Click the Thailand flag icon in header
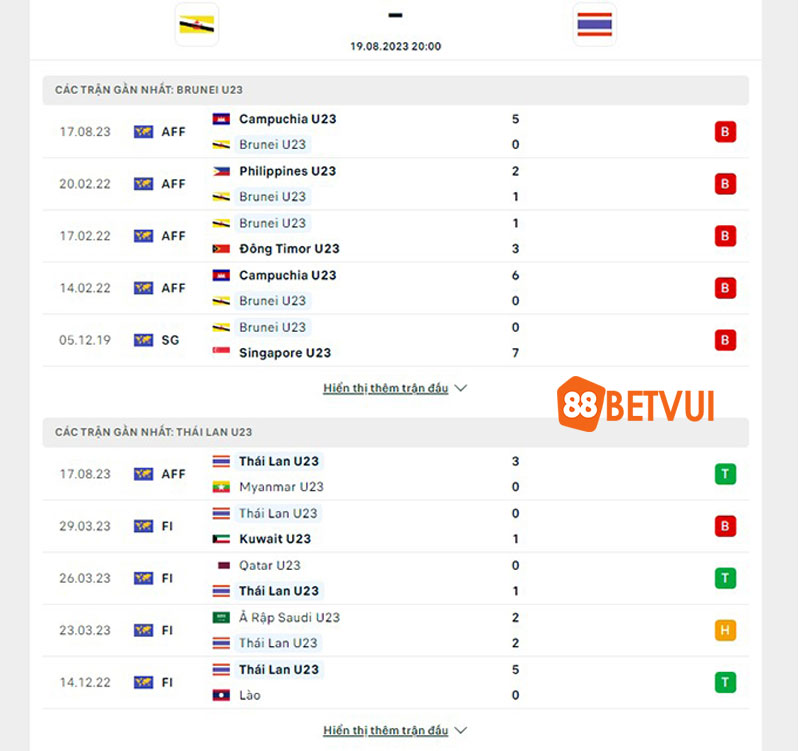Screen dimensions: 800x751 (x=594, y=24)
